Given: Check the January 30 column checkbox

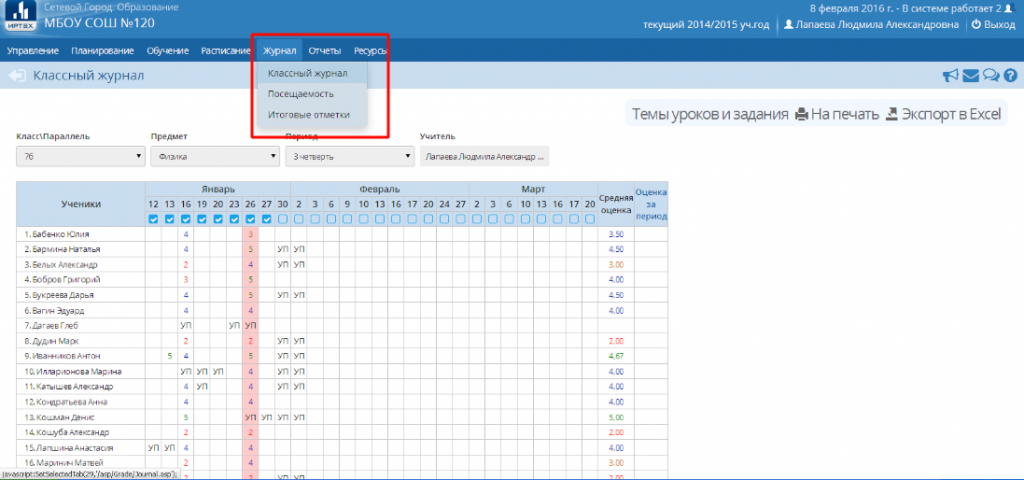Looking at the screenshot, I should pyautogui.click(x=283, y=219).
